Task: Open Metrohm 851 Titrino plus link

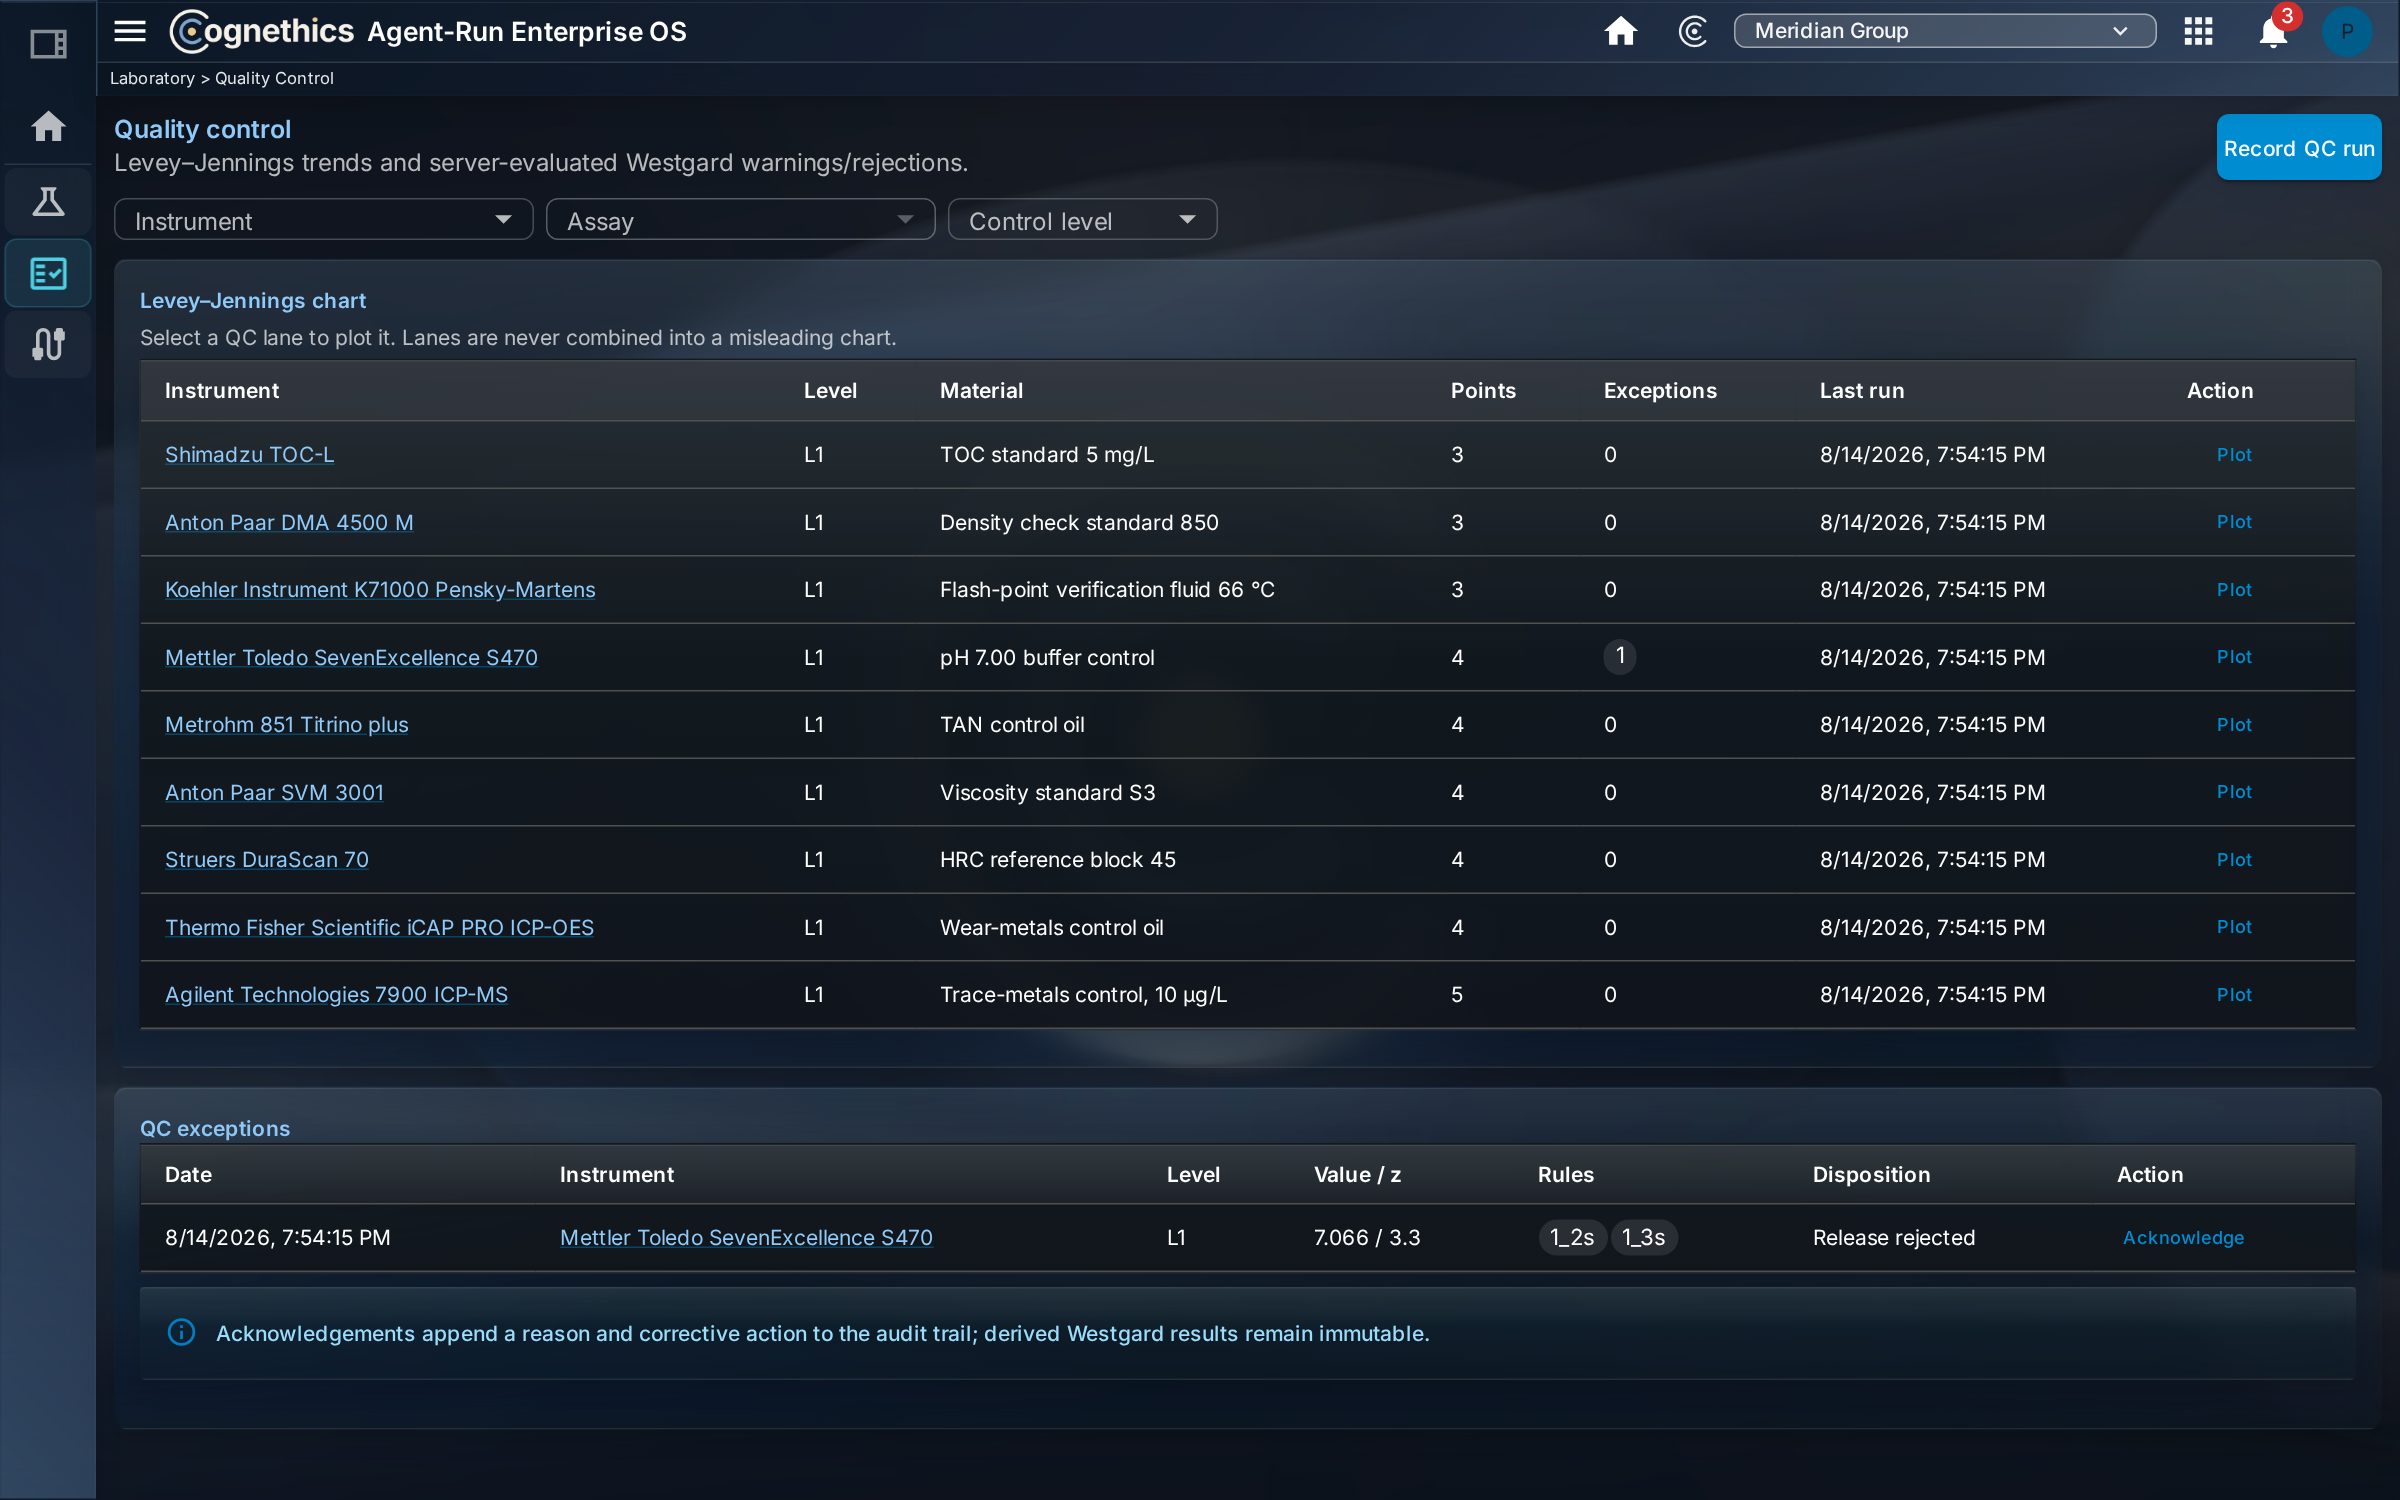Action: click(x=286, y=724)
